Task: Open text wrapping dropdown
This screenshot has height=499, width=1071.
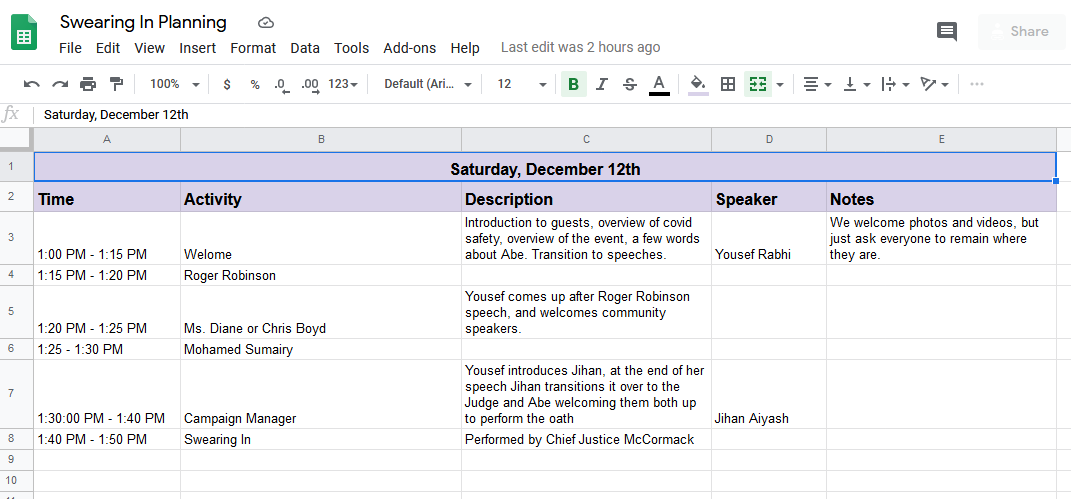Action: (x=895, y=85)
